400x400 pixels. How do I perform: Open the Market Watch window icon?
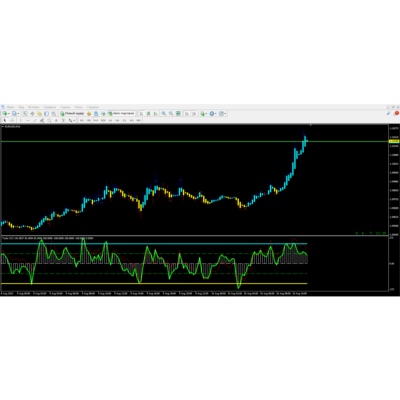[25, 113]
